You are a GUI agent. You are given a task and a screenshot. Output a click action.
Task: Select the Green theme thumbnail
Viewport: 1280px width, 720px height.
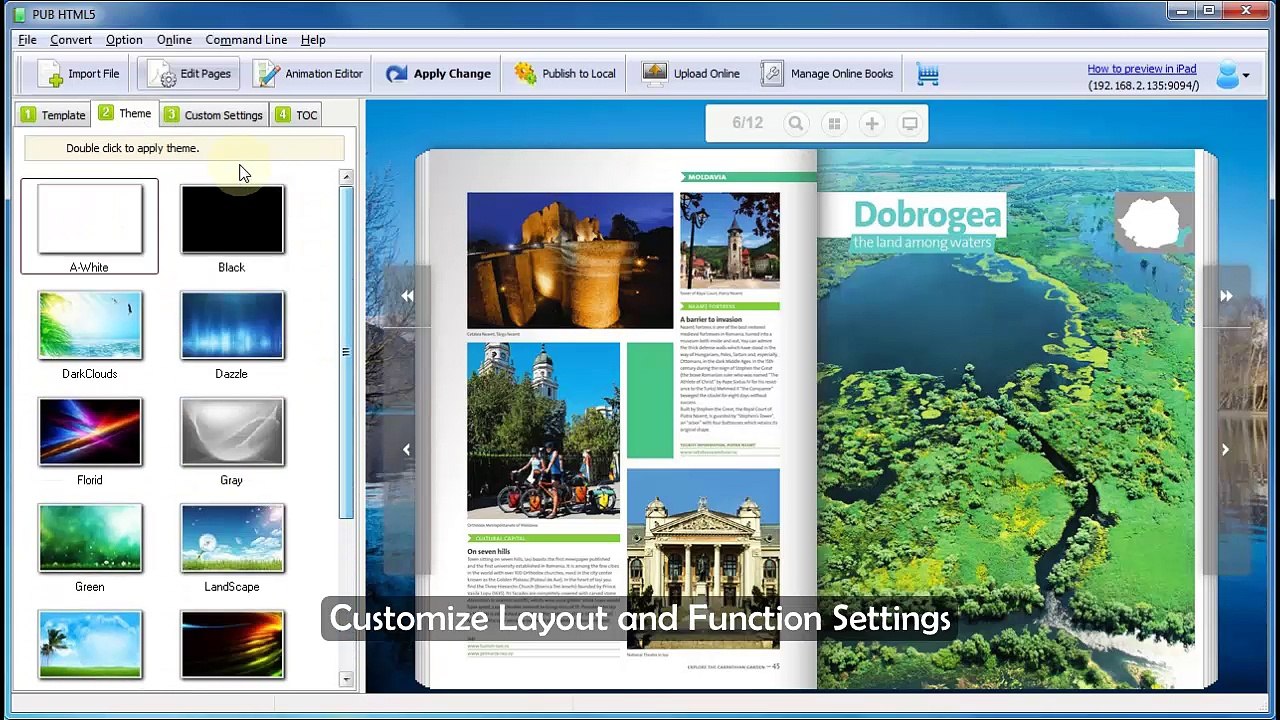pos(90,539)
